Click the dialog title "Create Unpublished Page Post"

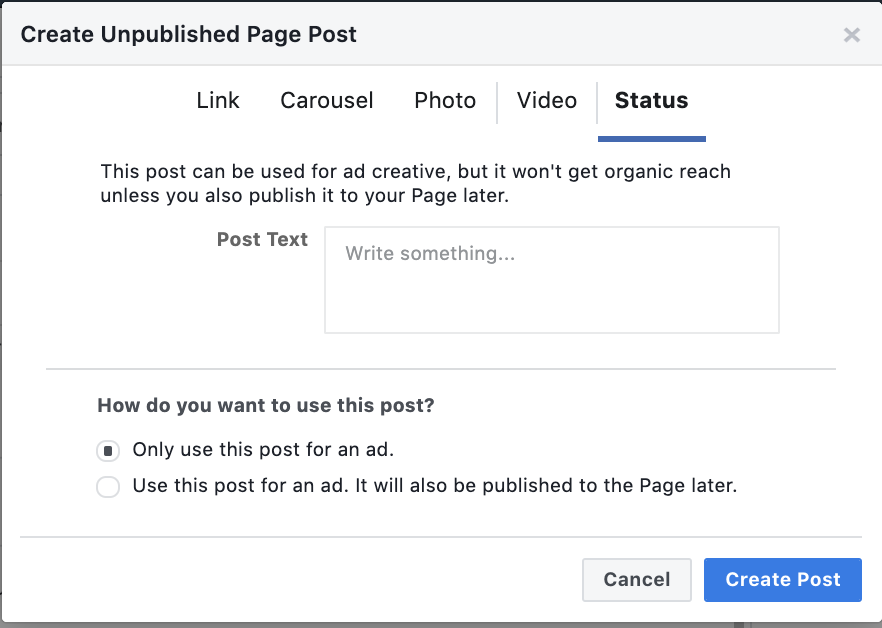coord(188,33)
